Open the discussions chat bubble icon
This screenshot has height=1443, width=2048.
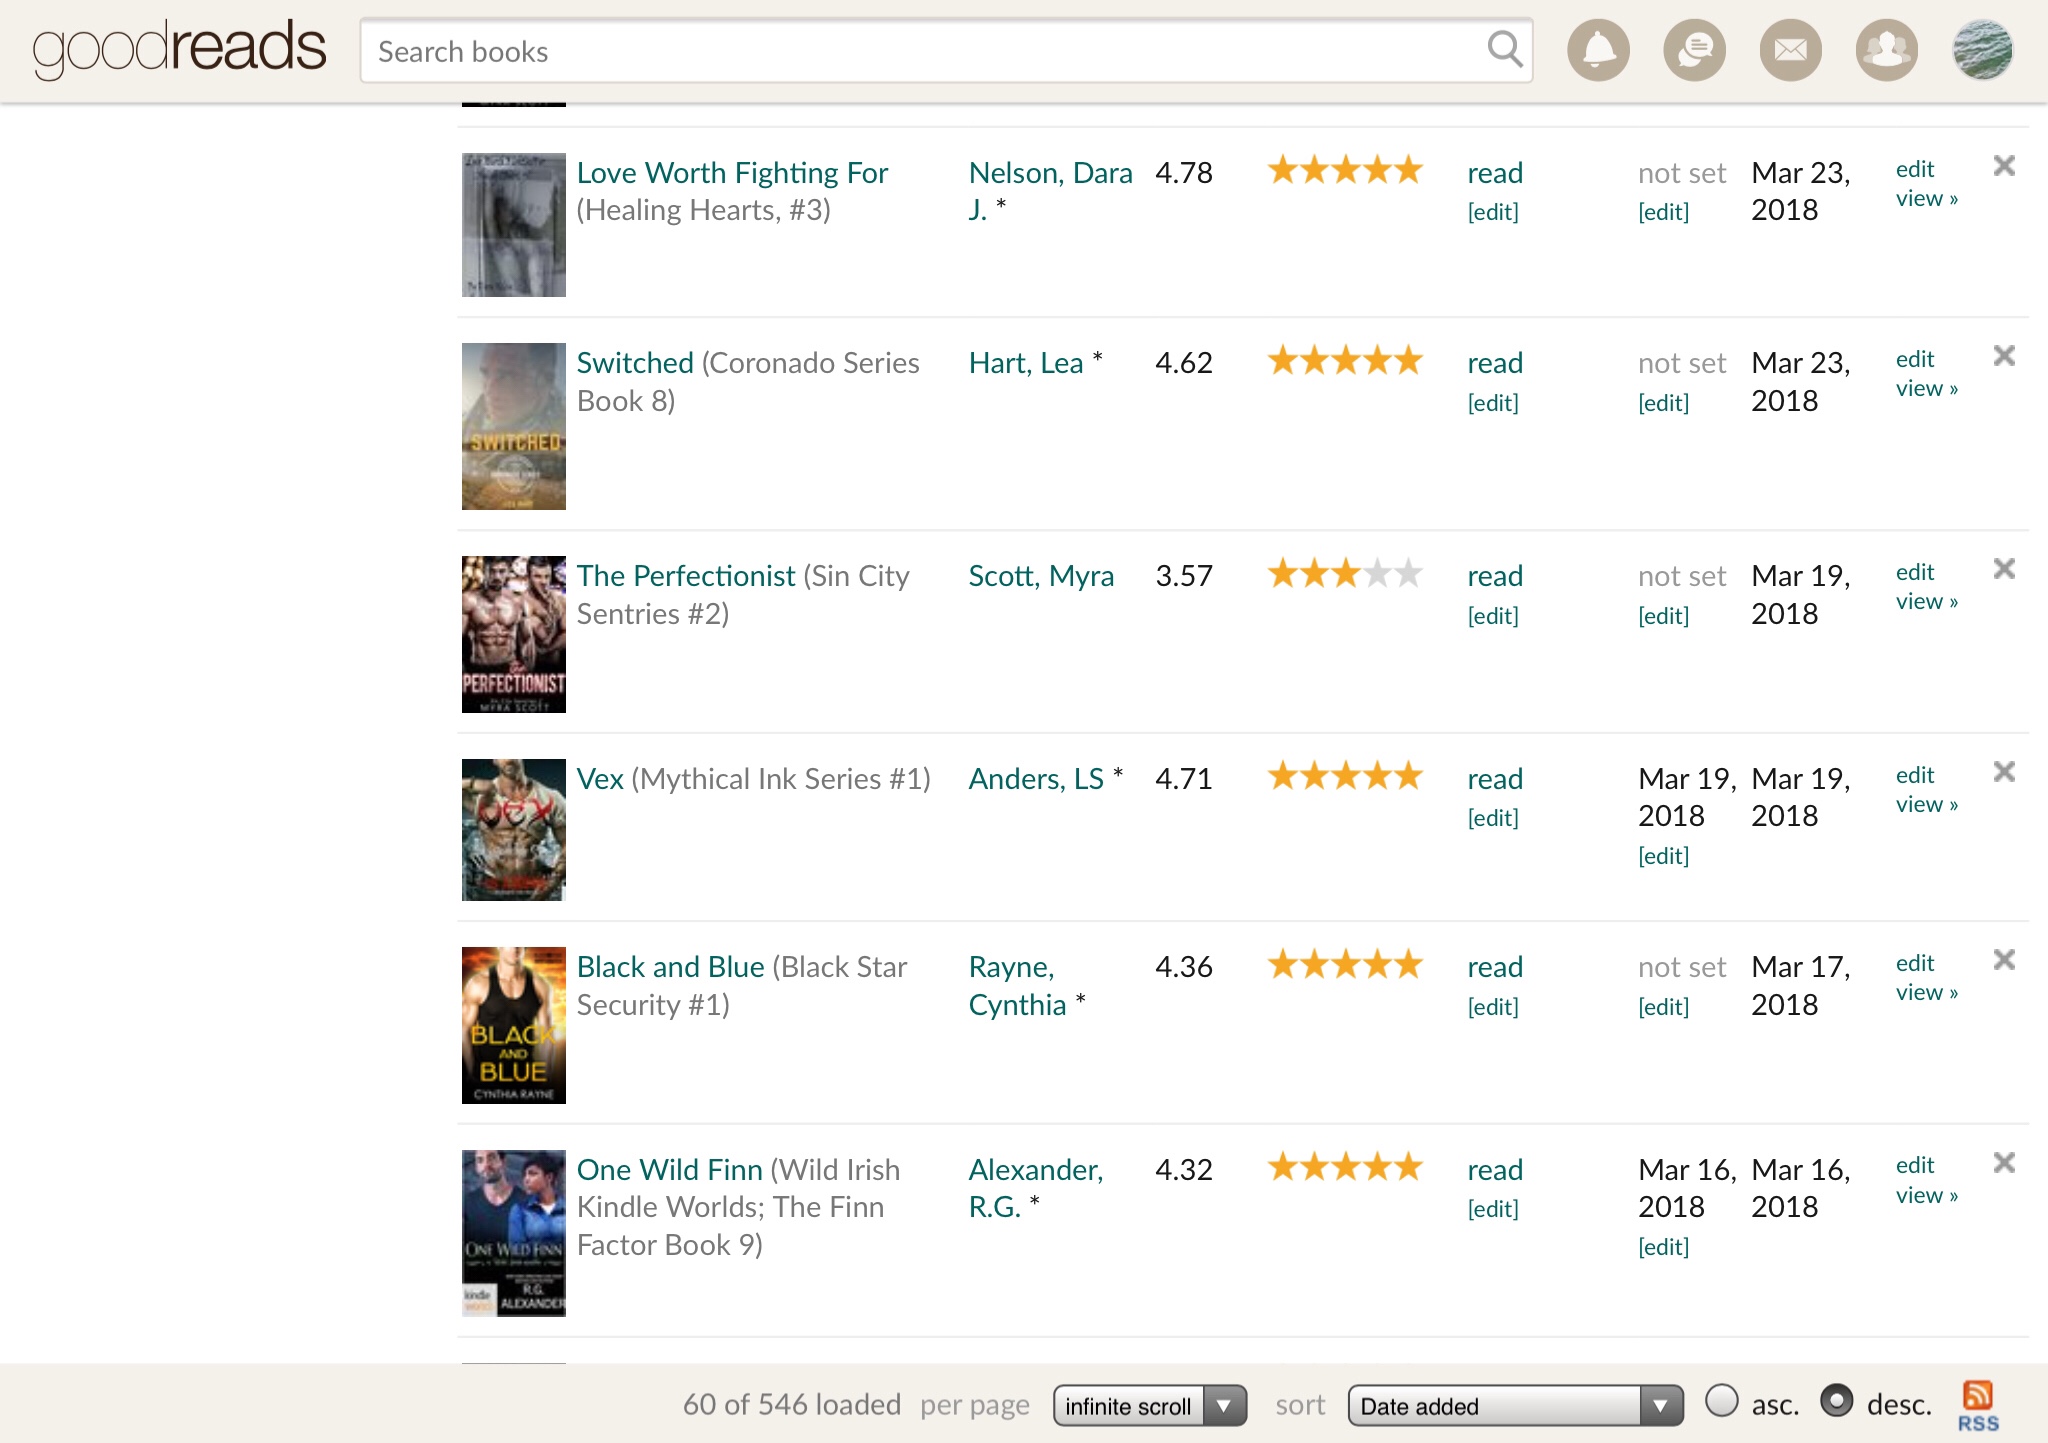[x=1694, y=50]
